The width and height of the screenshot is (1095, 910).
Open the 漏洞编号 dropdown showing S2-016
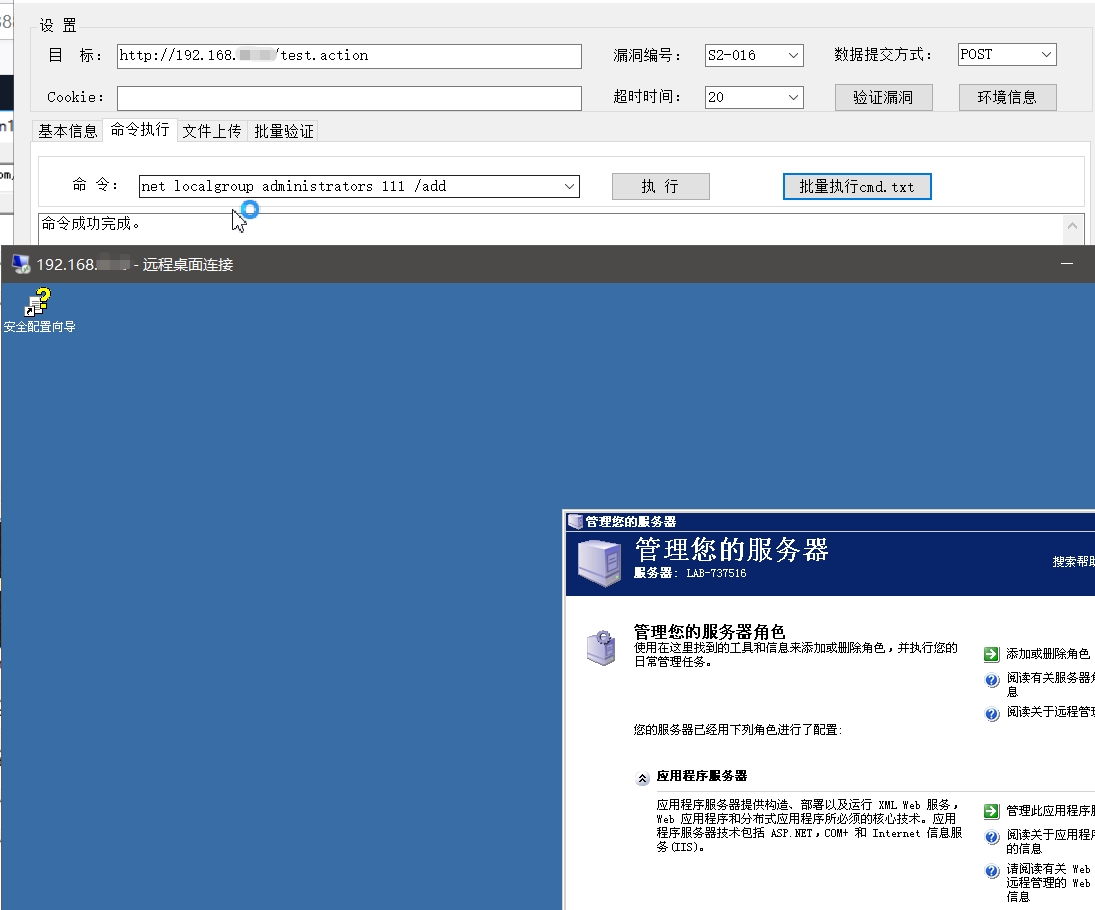tap(794, 56)
